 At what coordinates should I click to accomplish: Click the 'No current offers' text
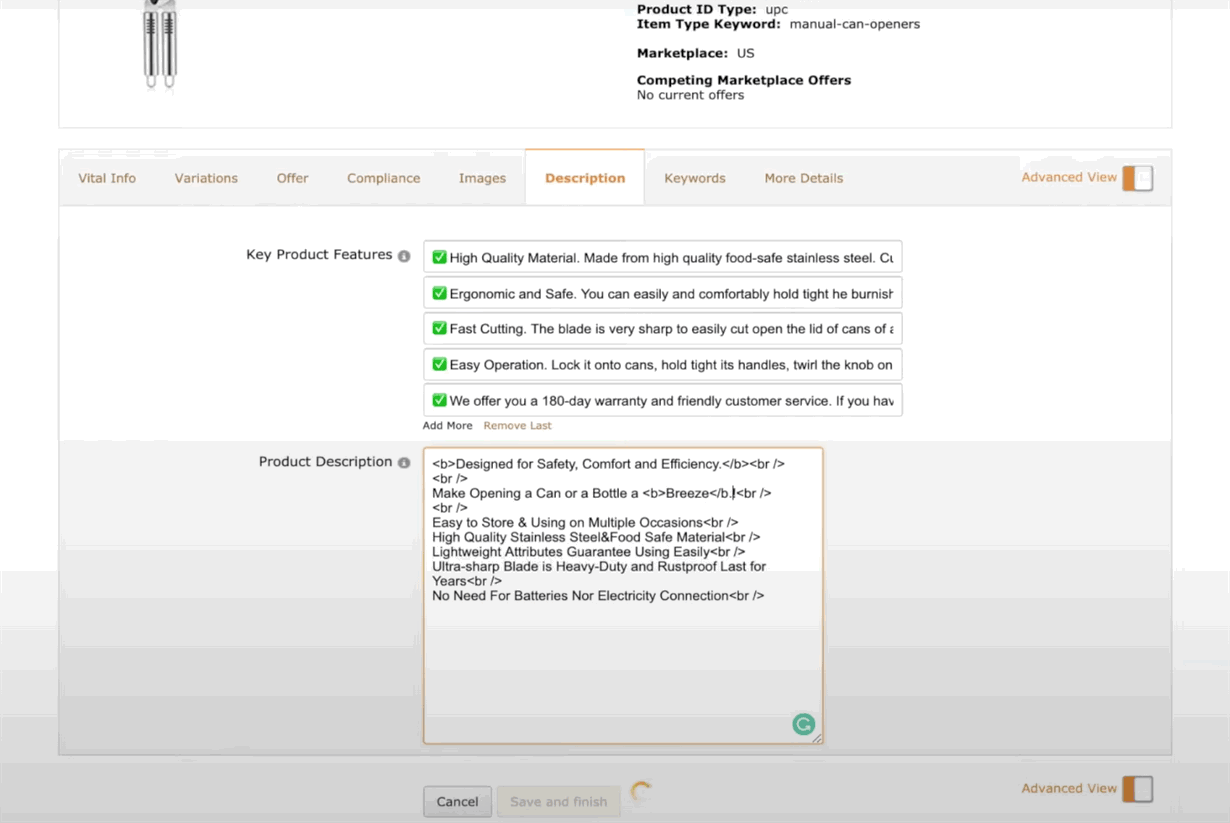[x=690, y=95]
